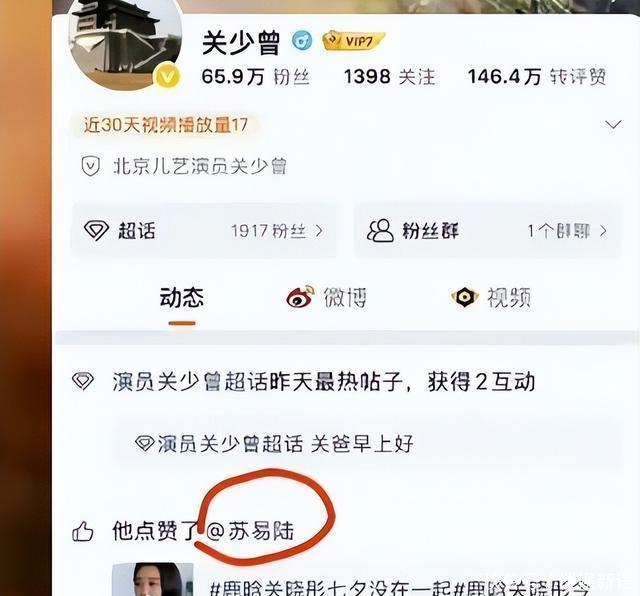The height and width of the screenshot is (596, 640).
Task: Switch to the 视频 tab
Action: 491,297
